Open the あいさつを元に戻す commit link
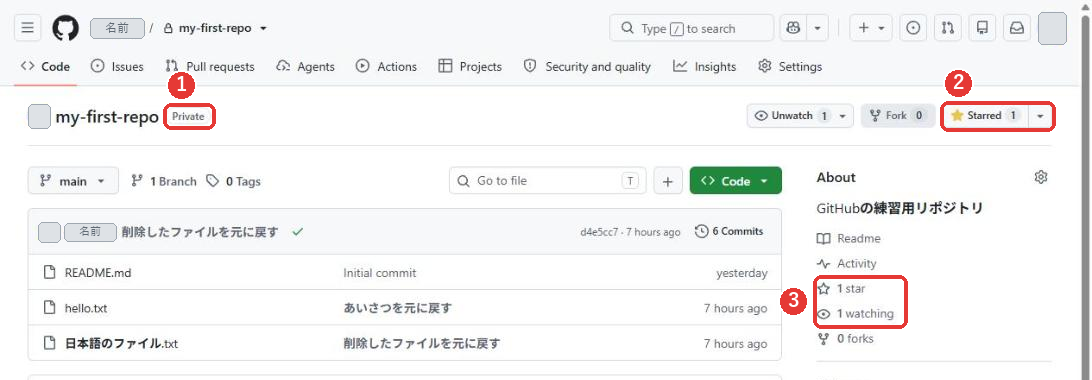 (398, 308)
